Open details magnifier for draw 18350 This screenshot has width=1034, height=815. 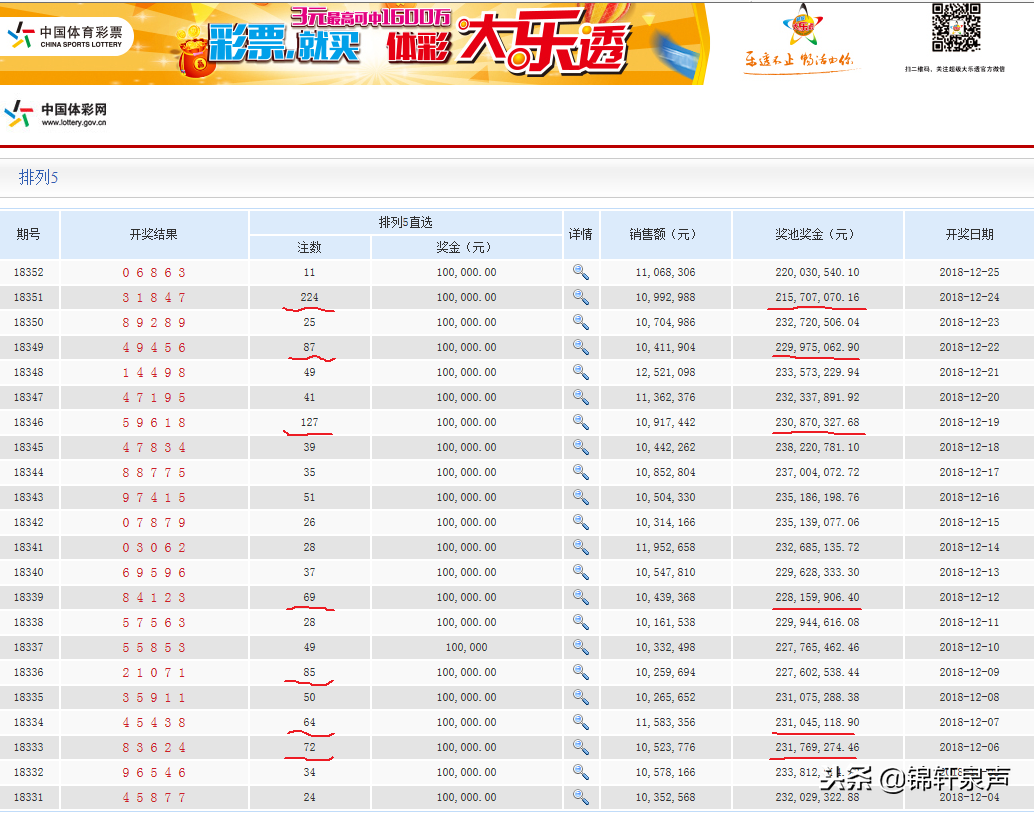(580, 322)
